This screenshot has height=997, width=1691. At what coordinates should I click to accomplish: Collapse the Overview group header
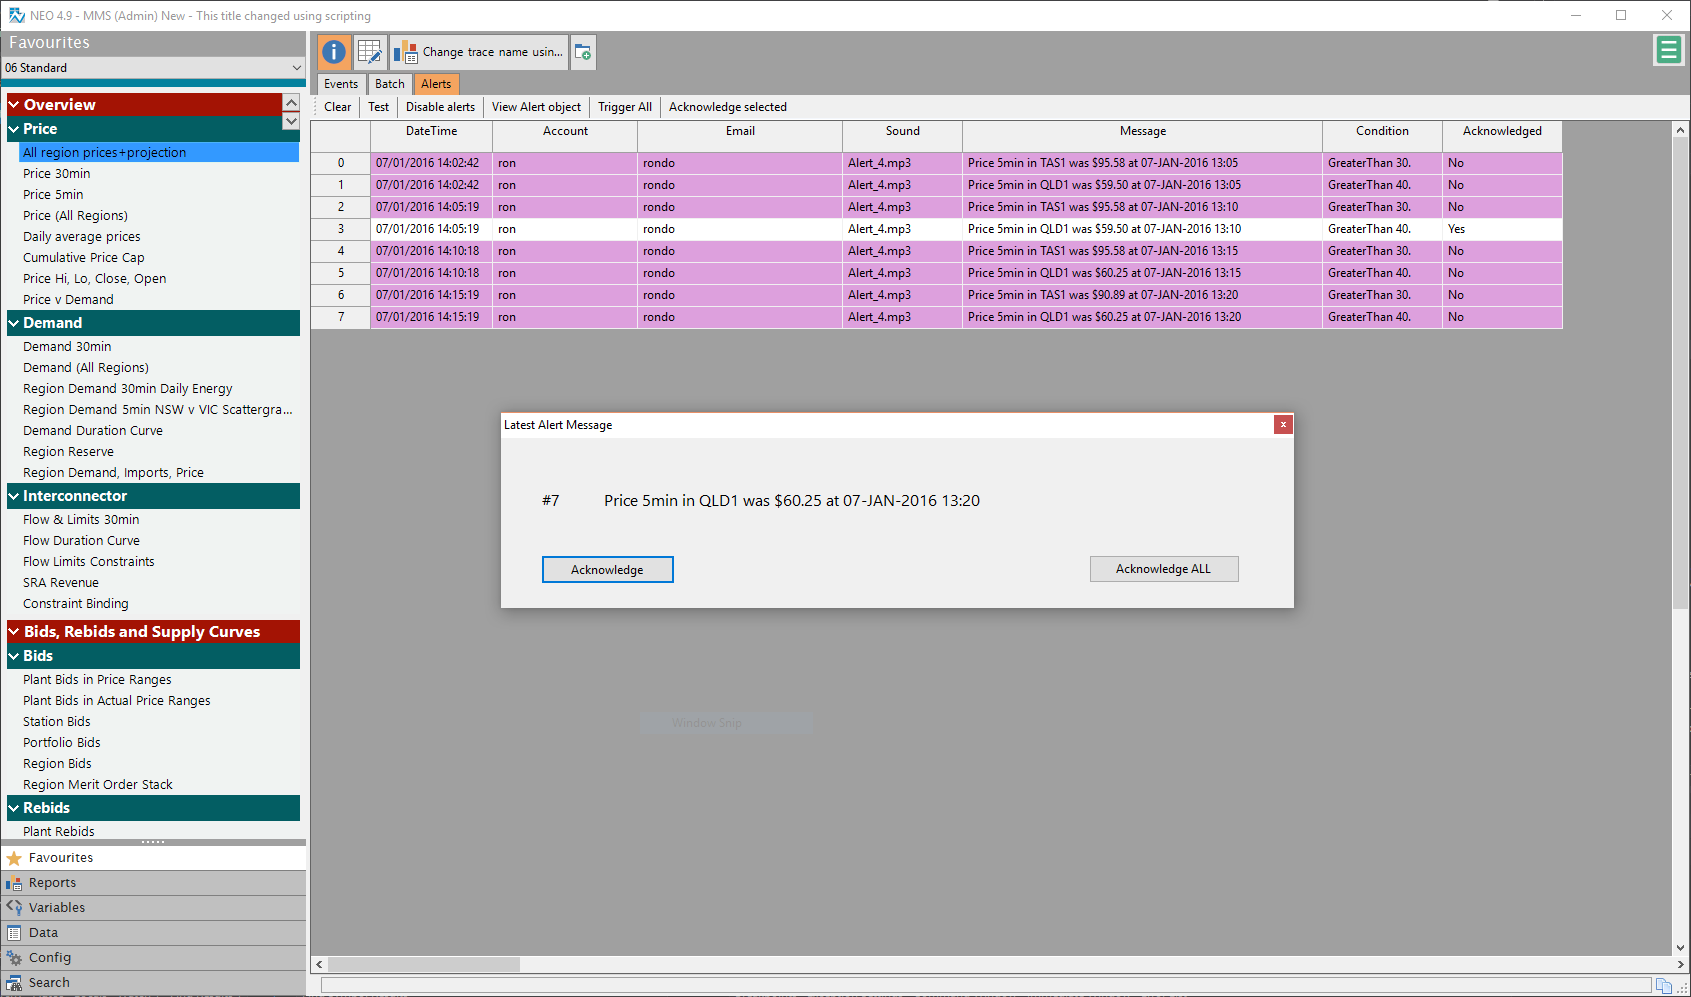[x=14, y=105]
